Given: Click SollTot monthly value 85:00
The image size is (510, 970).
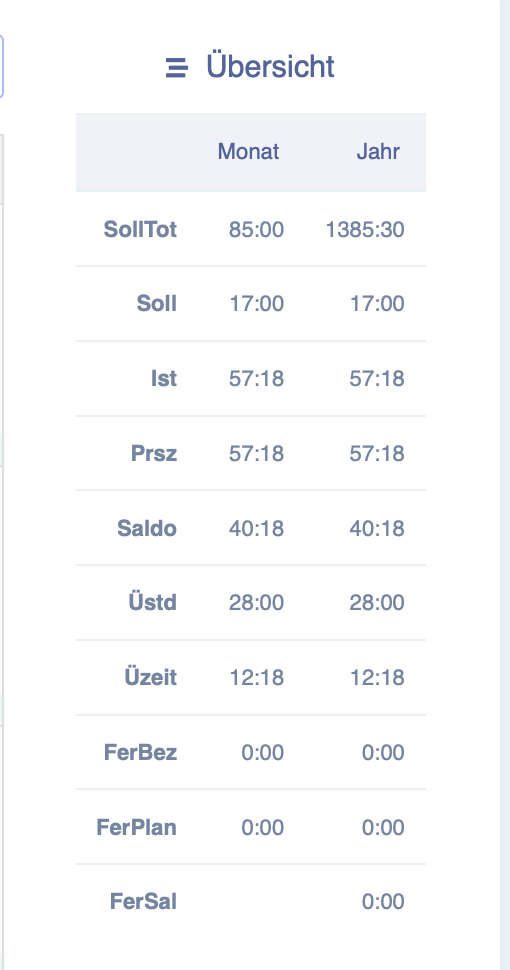Looking at the screenshot, I should click(x=256, y=230).
